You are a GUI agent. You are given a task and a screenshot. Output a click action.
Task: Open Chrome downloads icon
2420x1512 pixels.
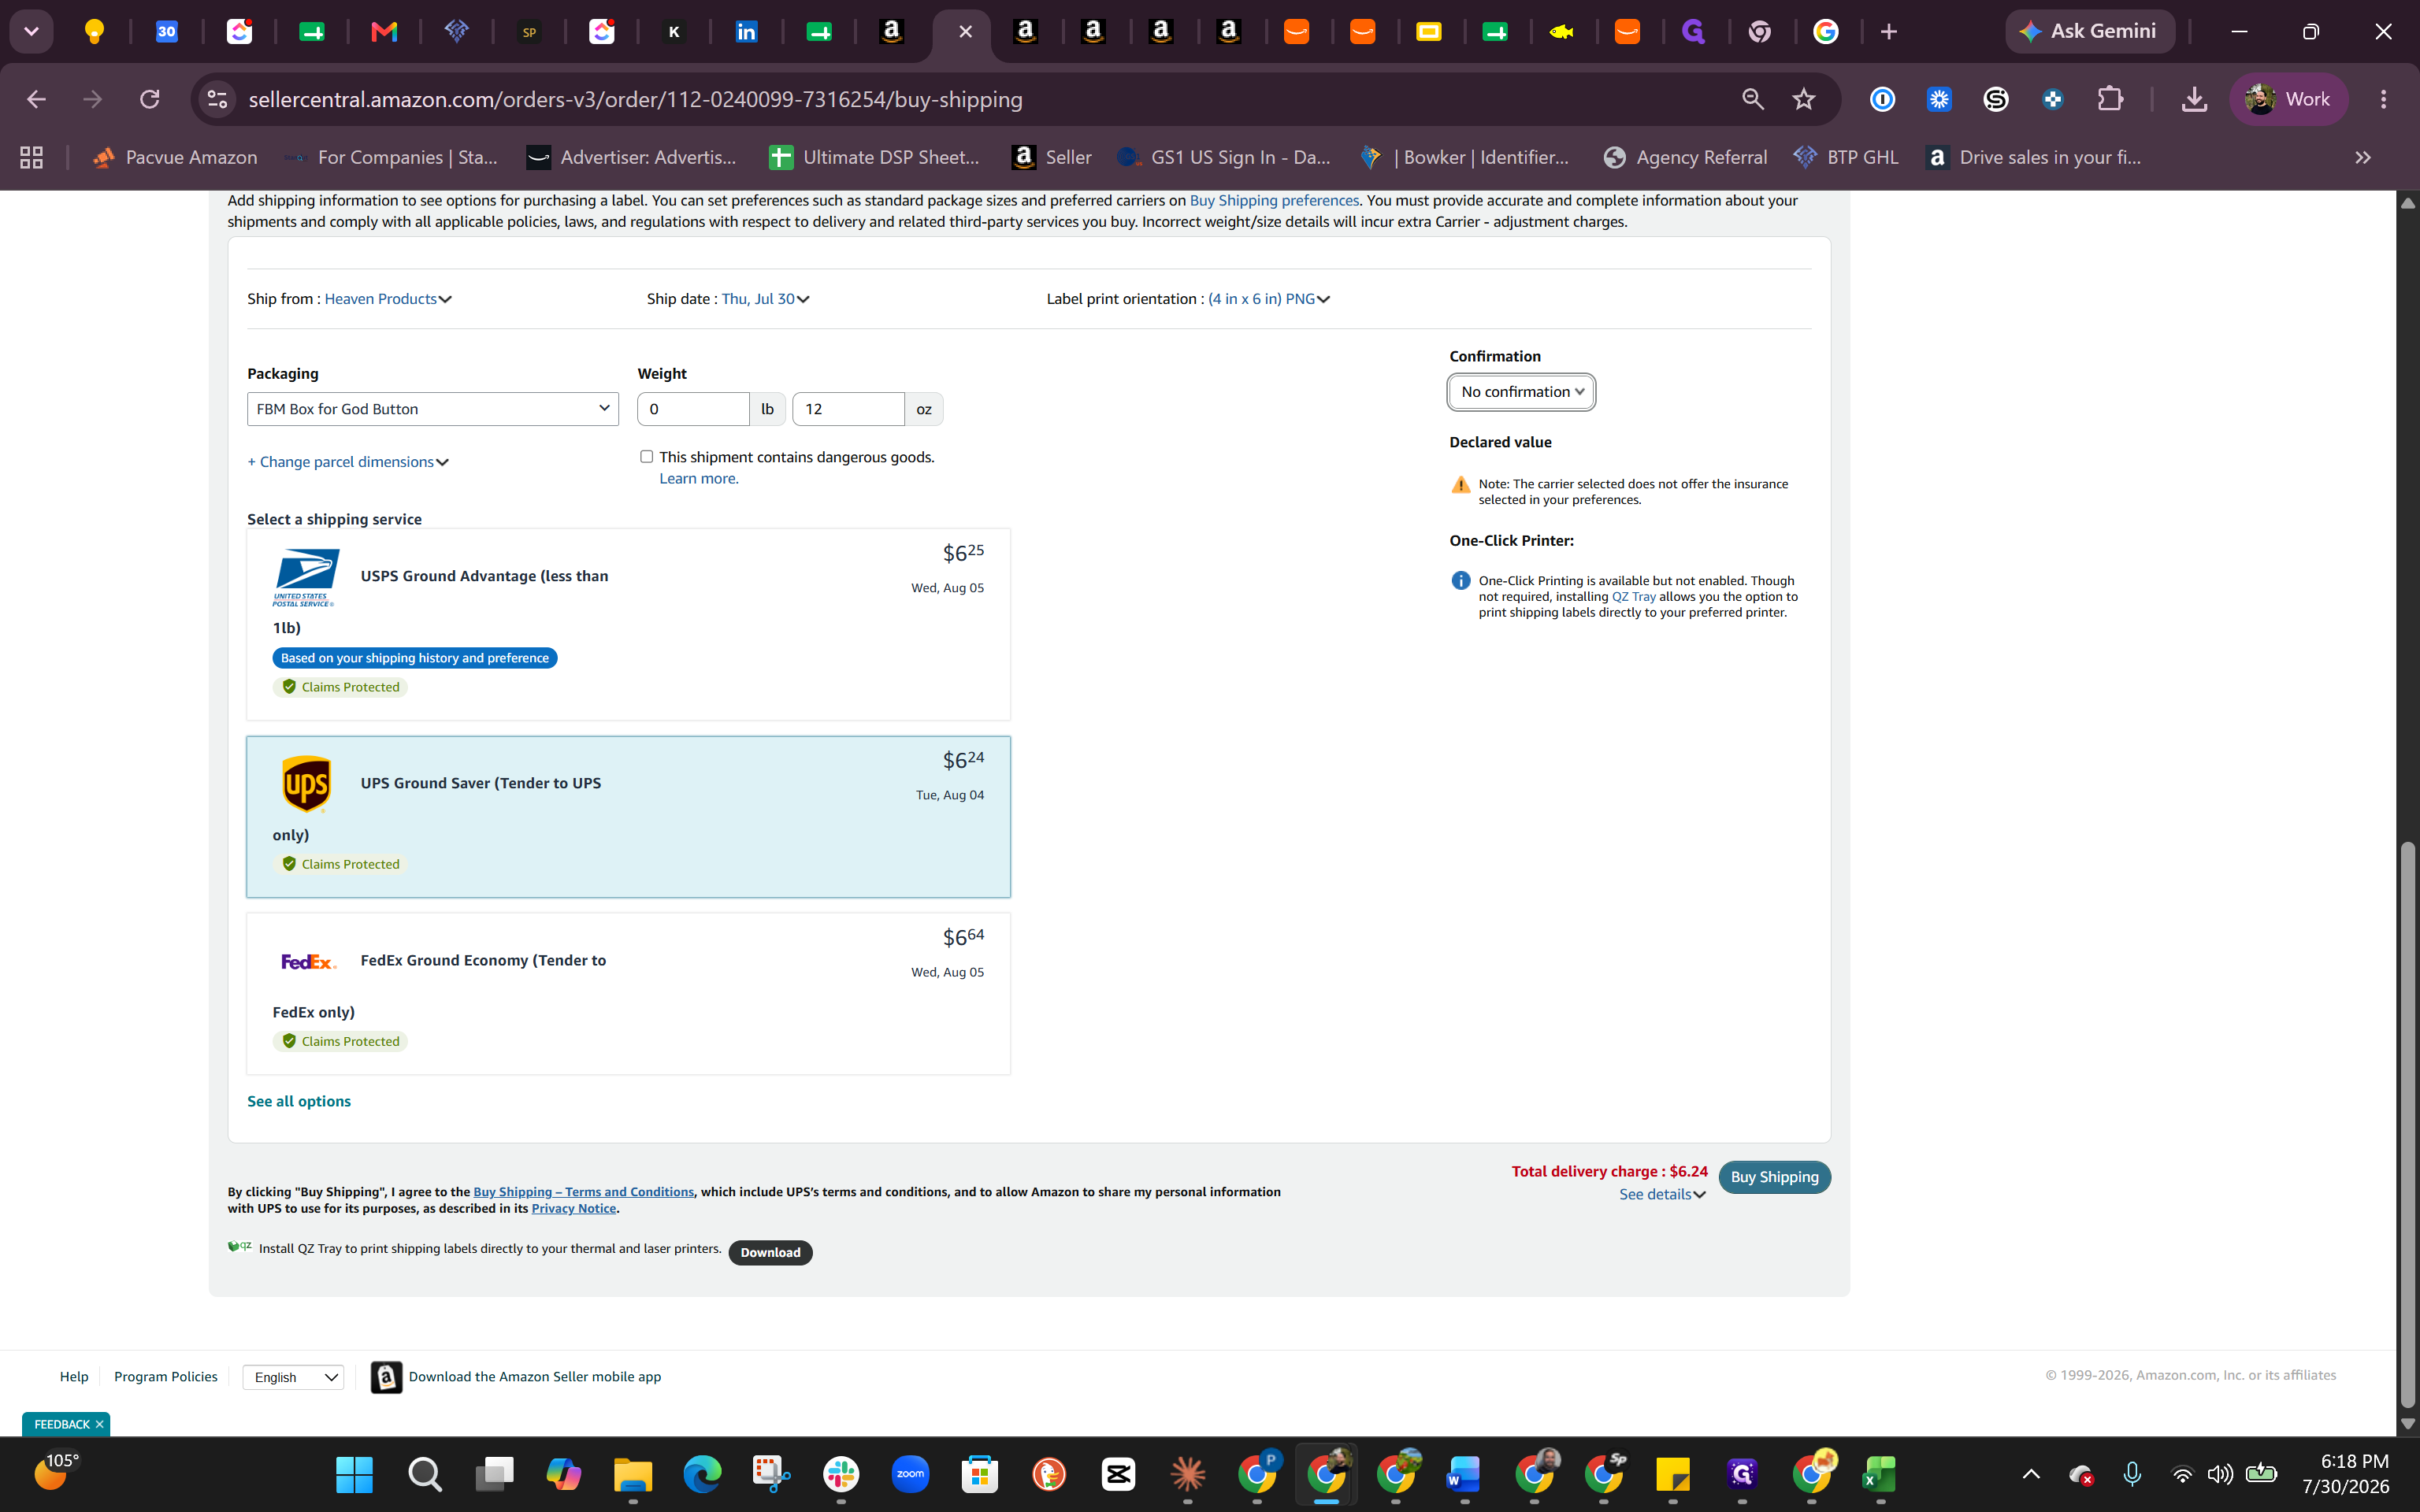click(2194, 99)
